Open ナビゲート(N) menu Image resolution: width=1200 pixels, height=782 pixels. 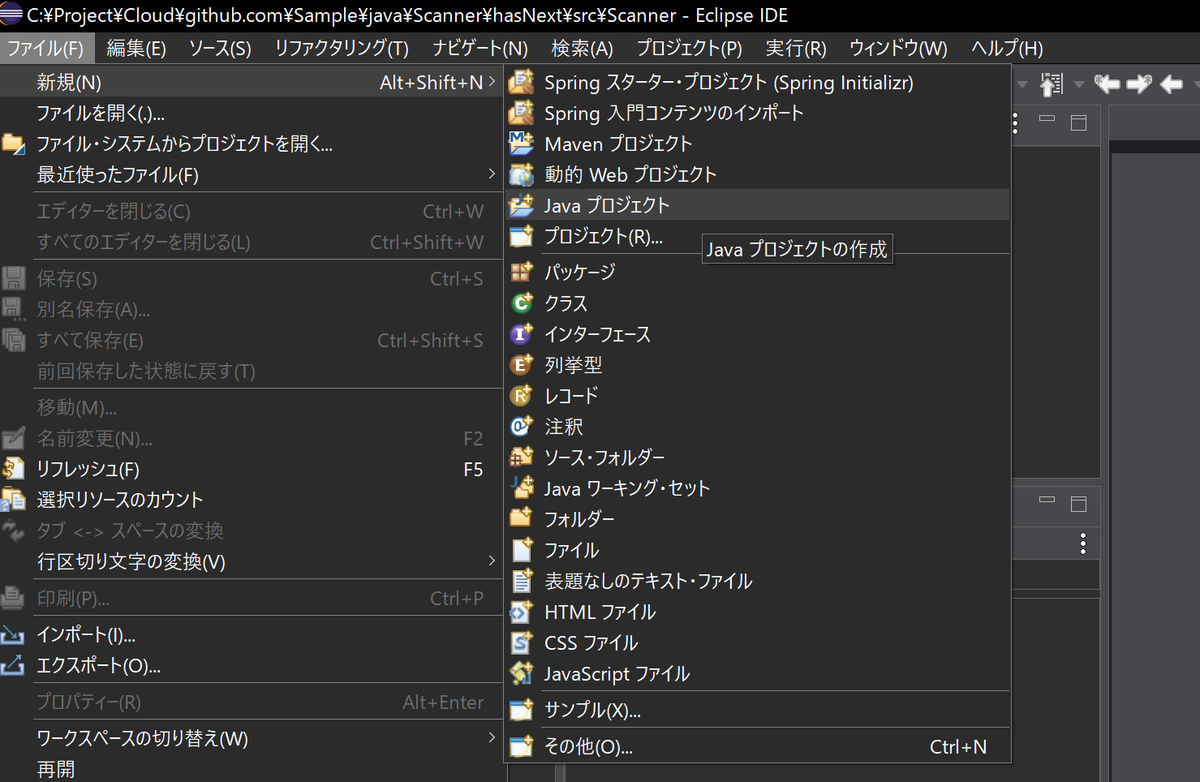point(480,48)
